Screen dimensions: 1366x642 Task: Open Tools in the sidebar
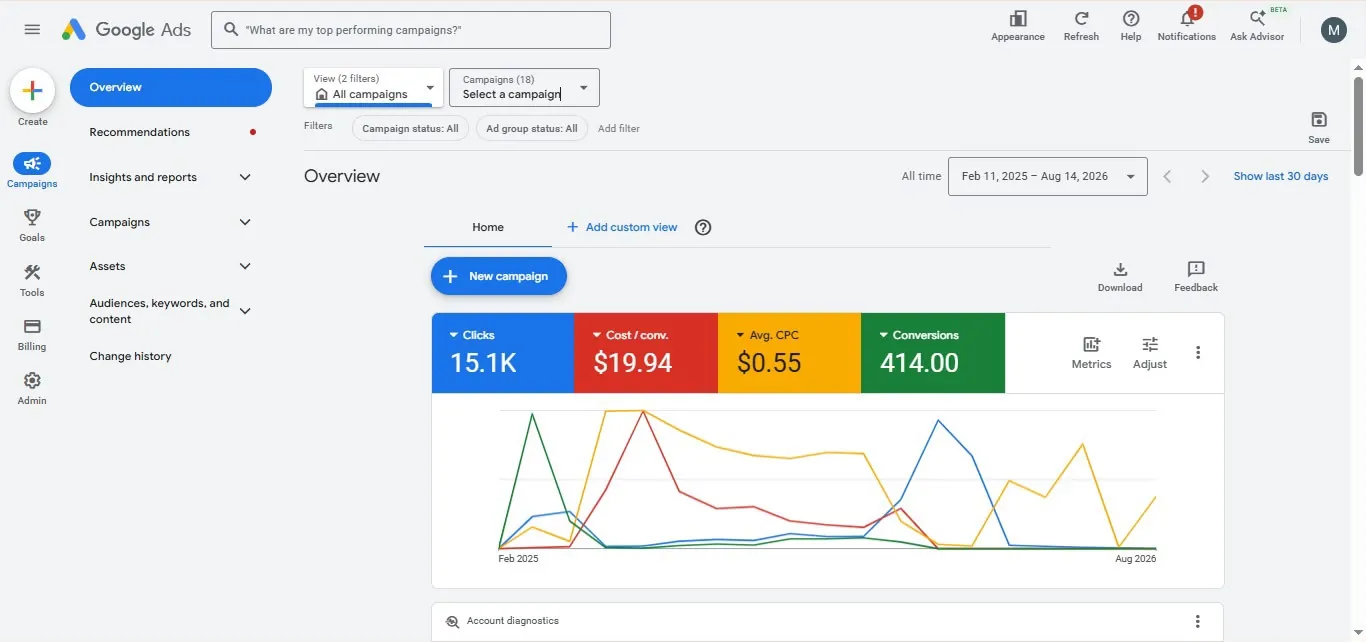32,280
